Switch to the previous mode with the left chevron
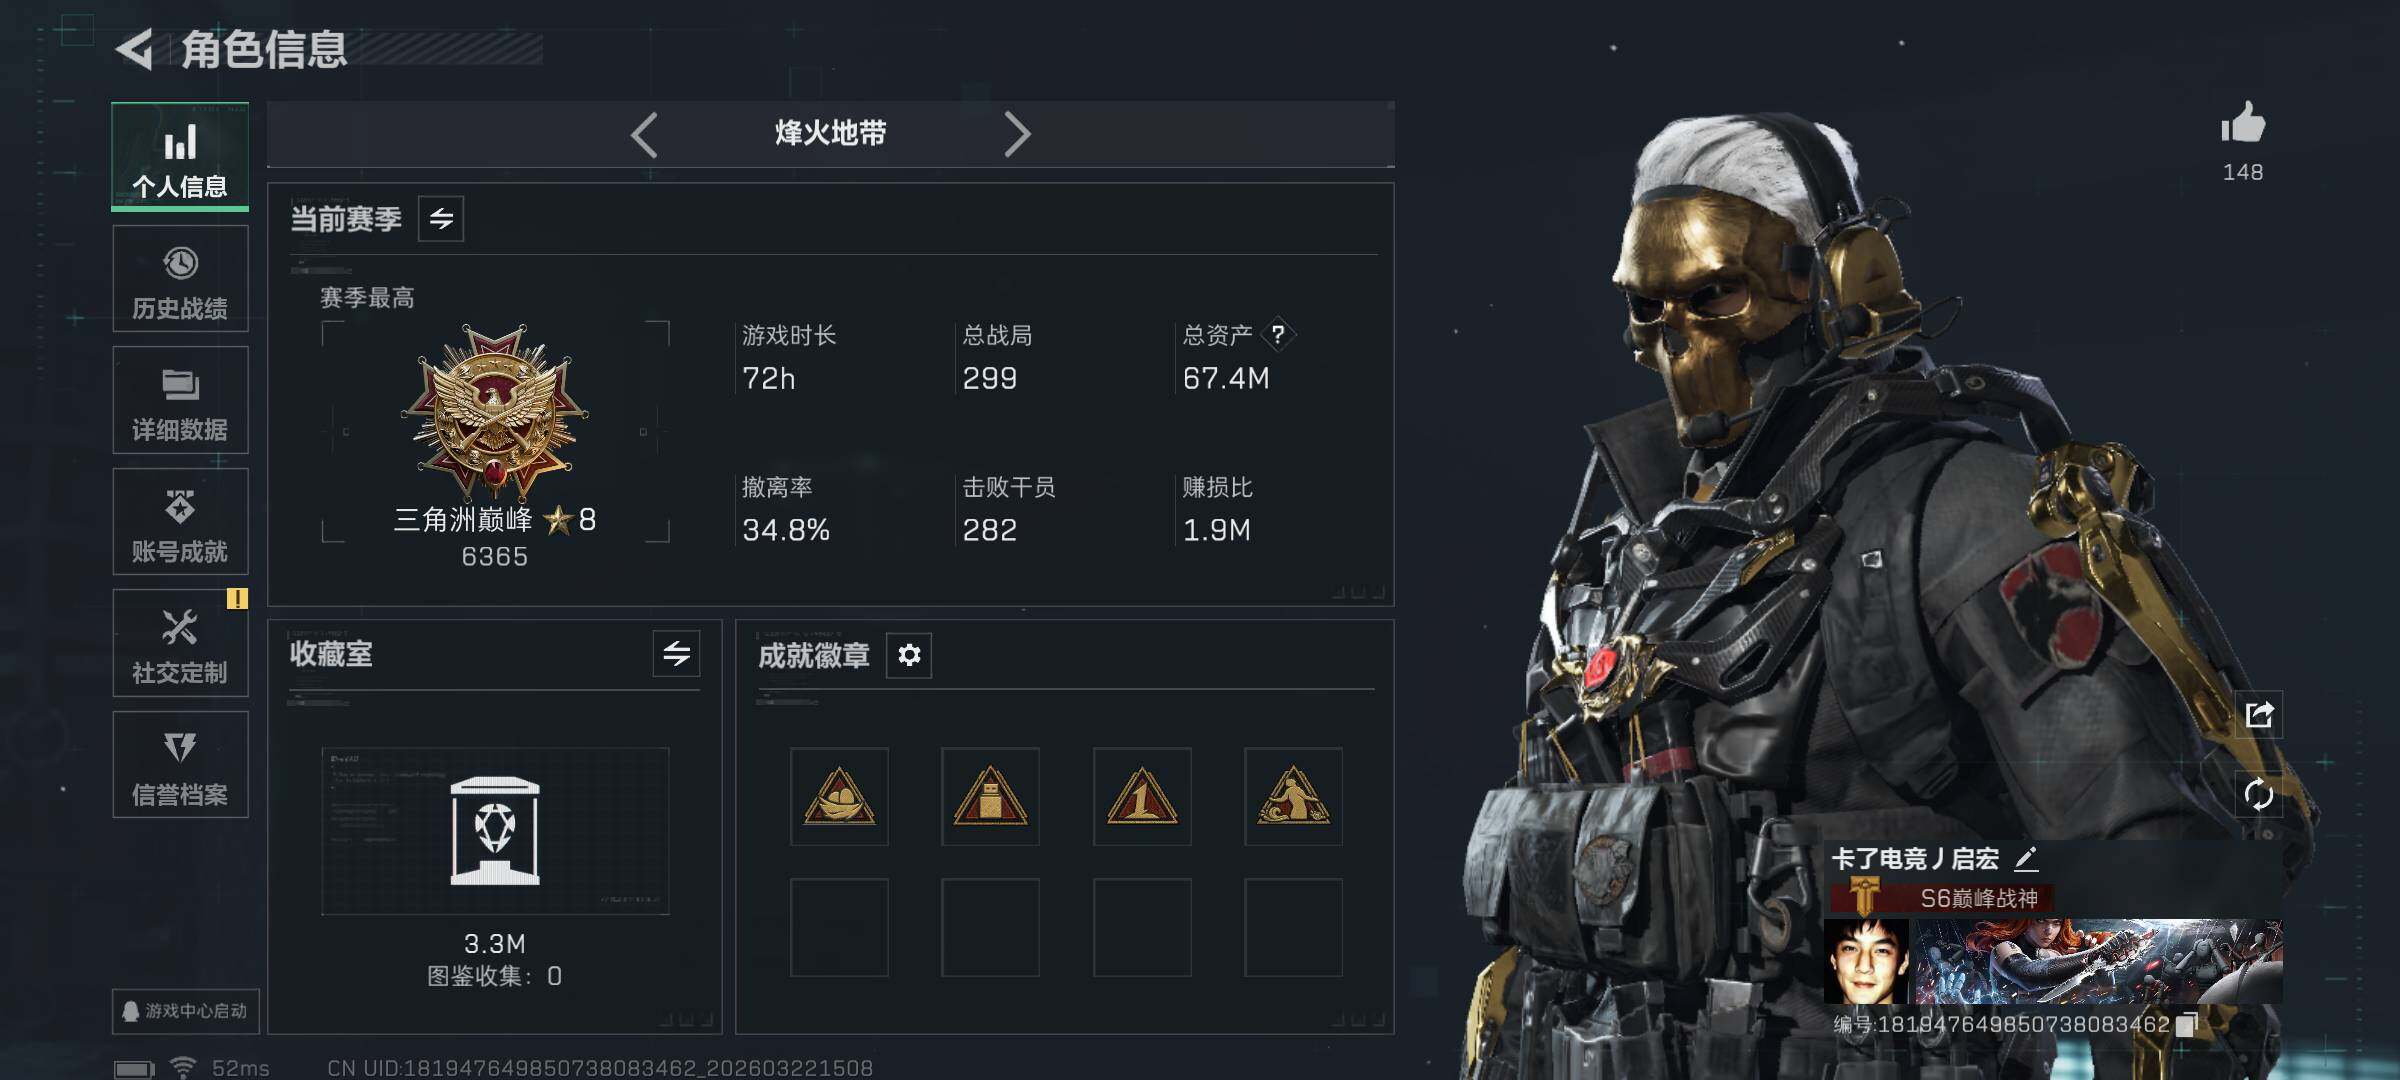2400x1080 pixels. (645, 134)
